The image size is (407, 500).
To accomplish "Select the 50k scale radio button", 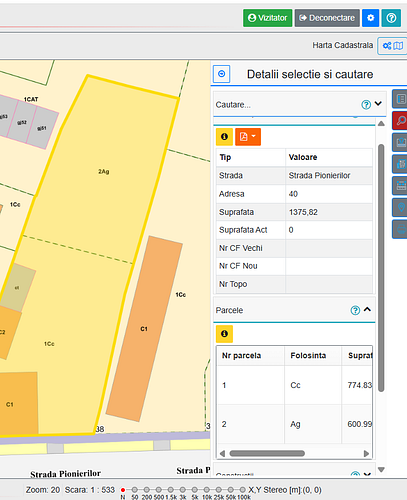I will 230,490.
